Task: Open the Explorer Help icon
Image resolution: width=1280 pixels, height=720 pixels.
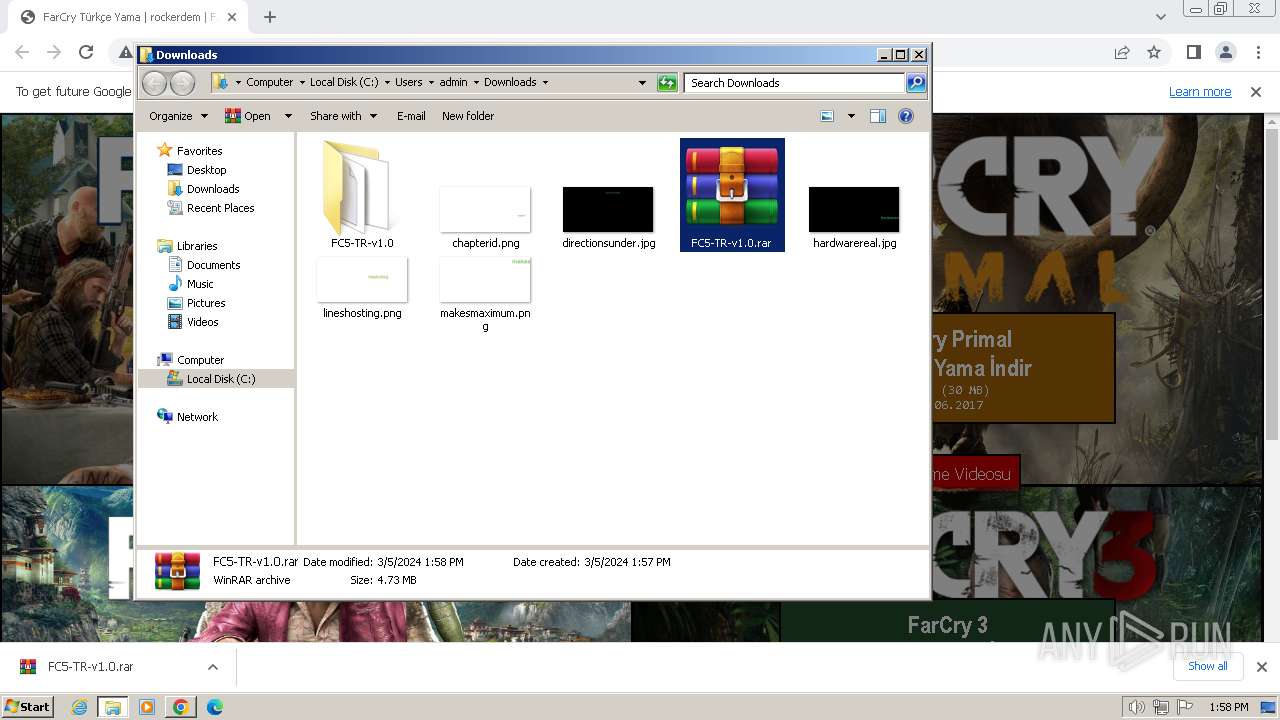Action: click(906, 116)
